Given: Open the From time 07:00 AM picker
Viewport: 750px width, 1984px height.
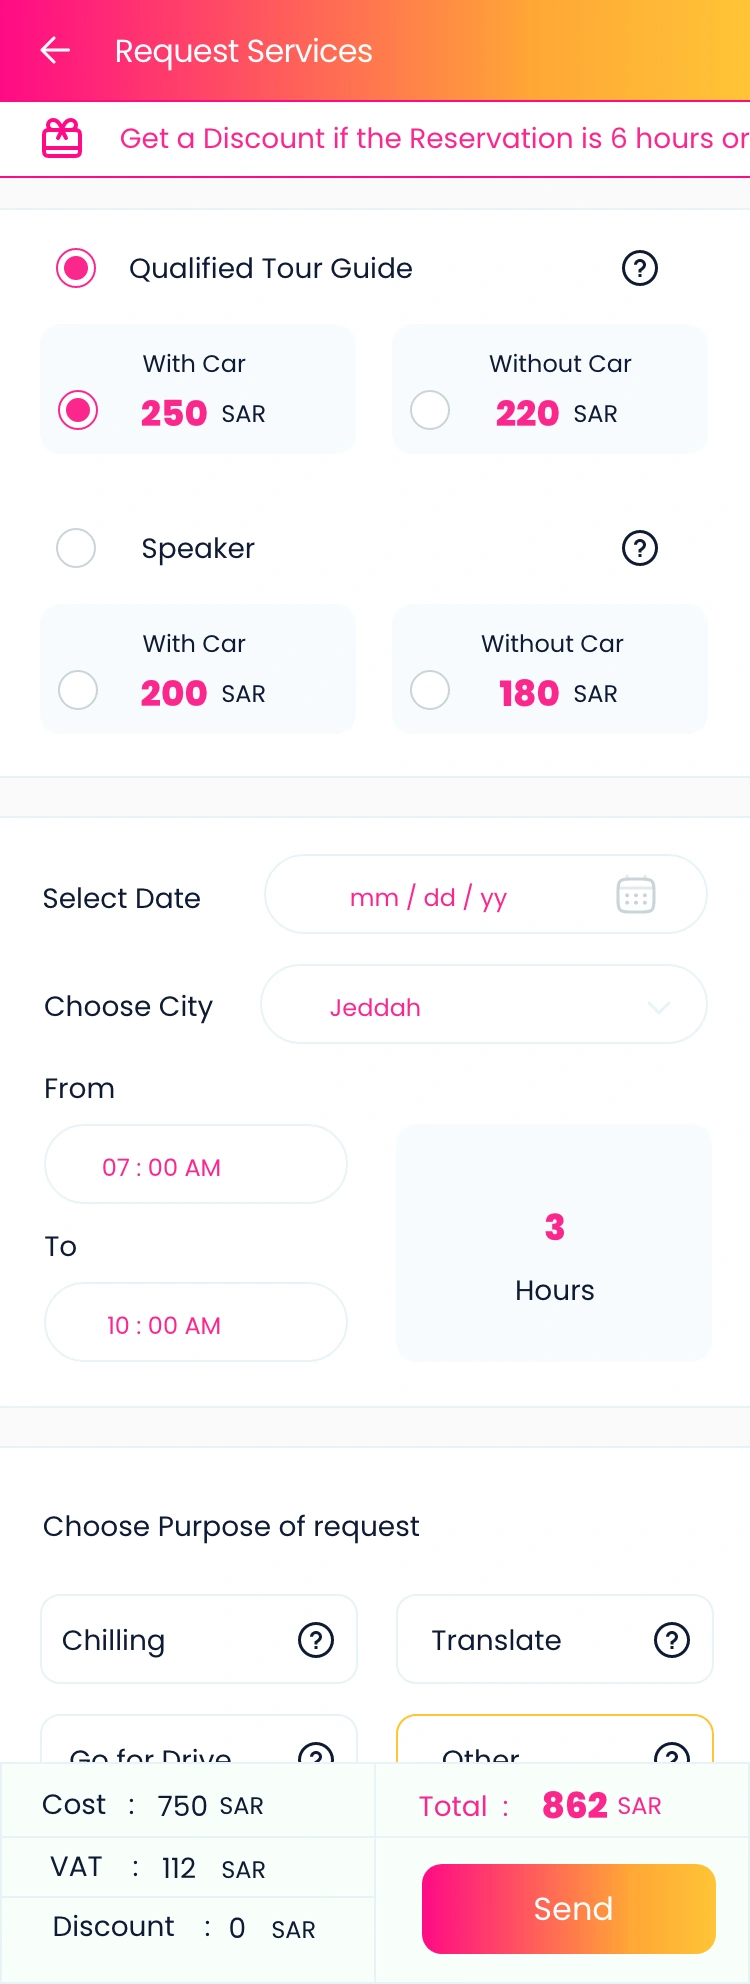Looking at the screenshot, I should 196,1165.
